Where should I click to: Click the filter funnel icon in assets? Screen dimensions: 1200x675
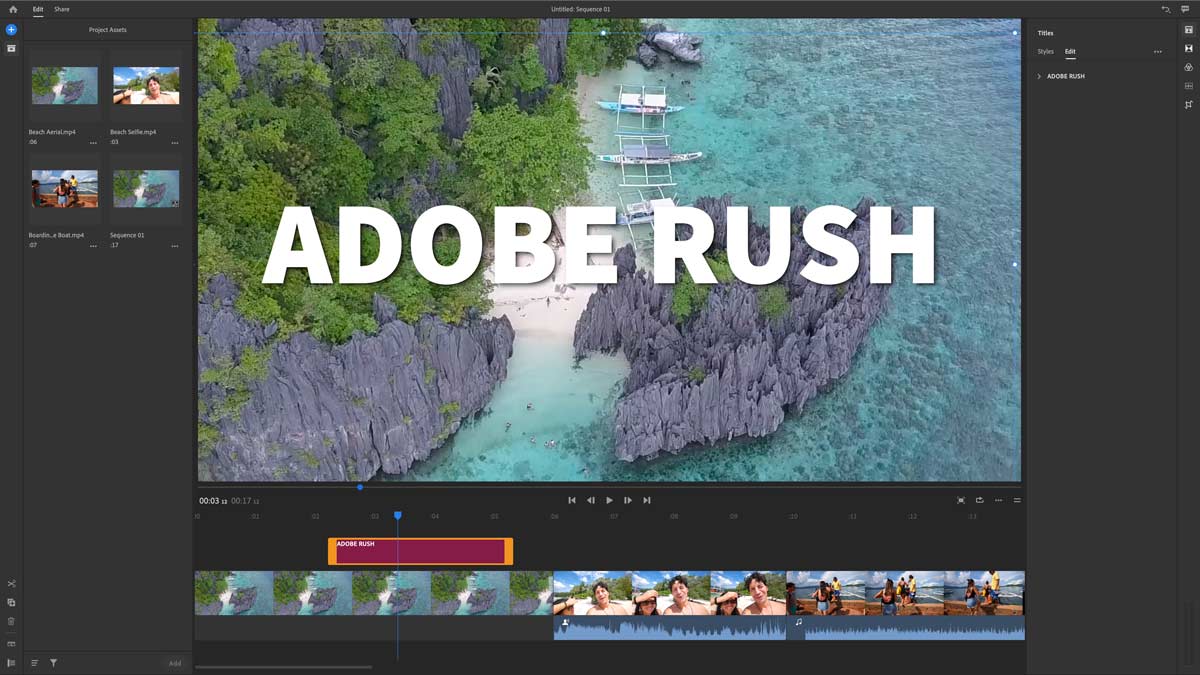click(53, 663)
